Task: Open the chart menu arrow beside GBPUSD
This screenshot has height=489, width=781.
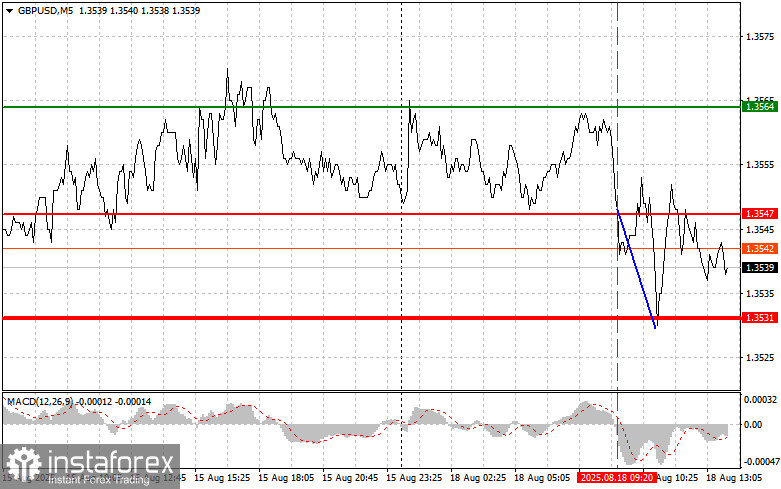Action: point(9,10)
